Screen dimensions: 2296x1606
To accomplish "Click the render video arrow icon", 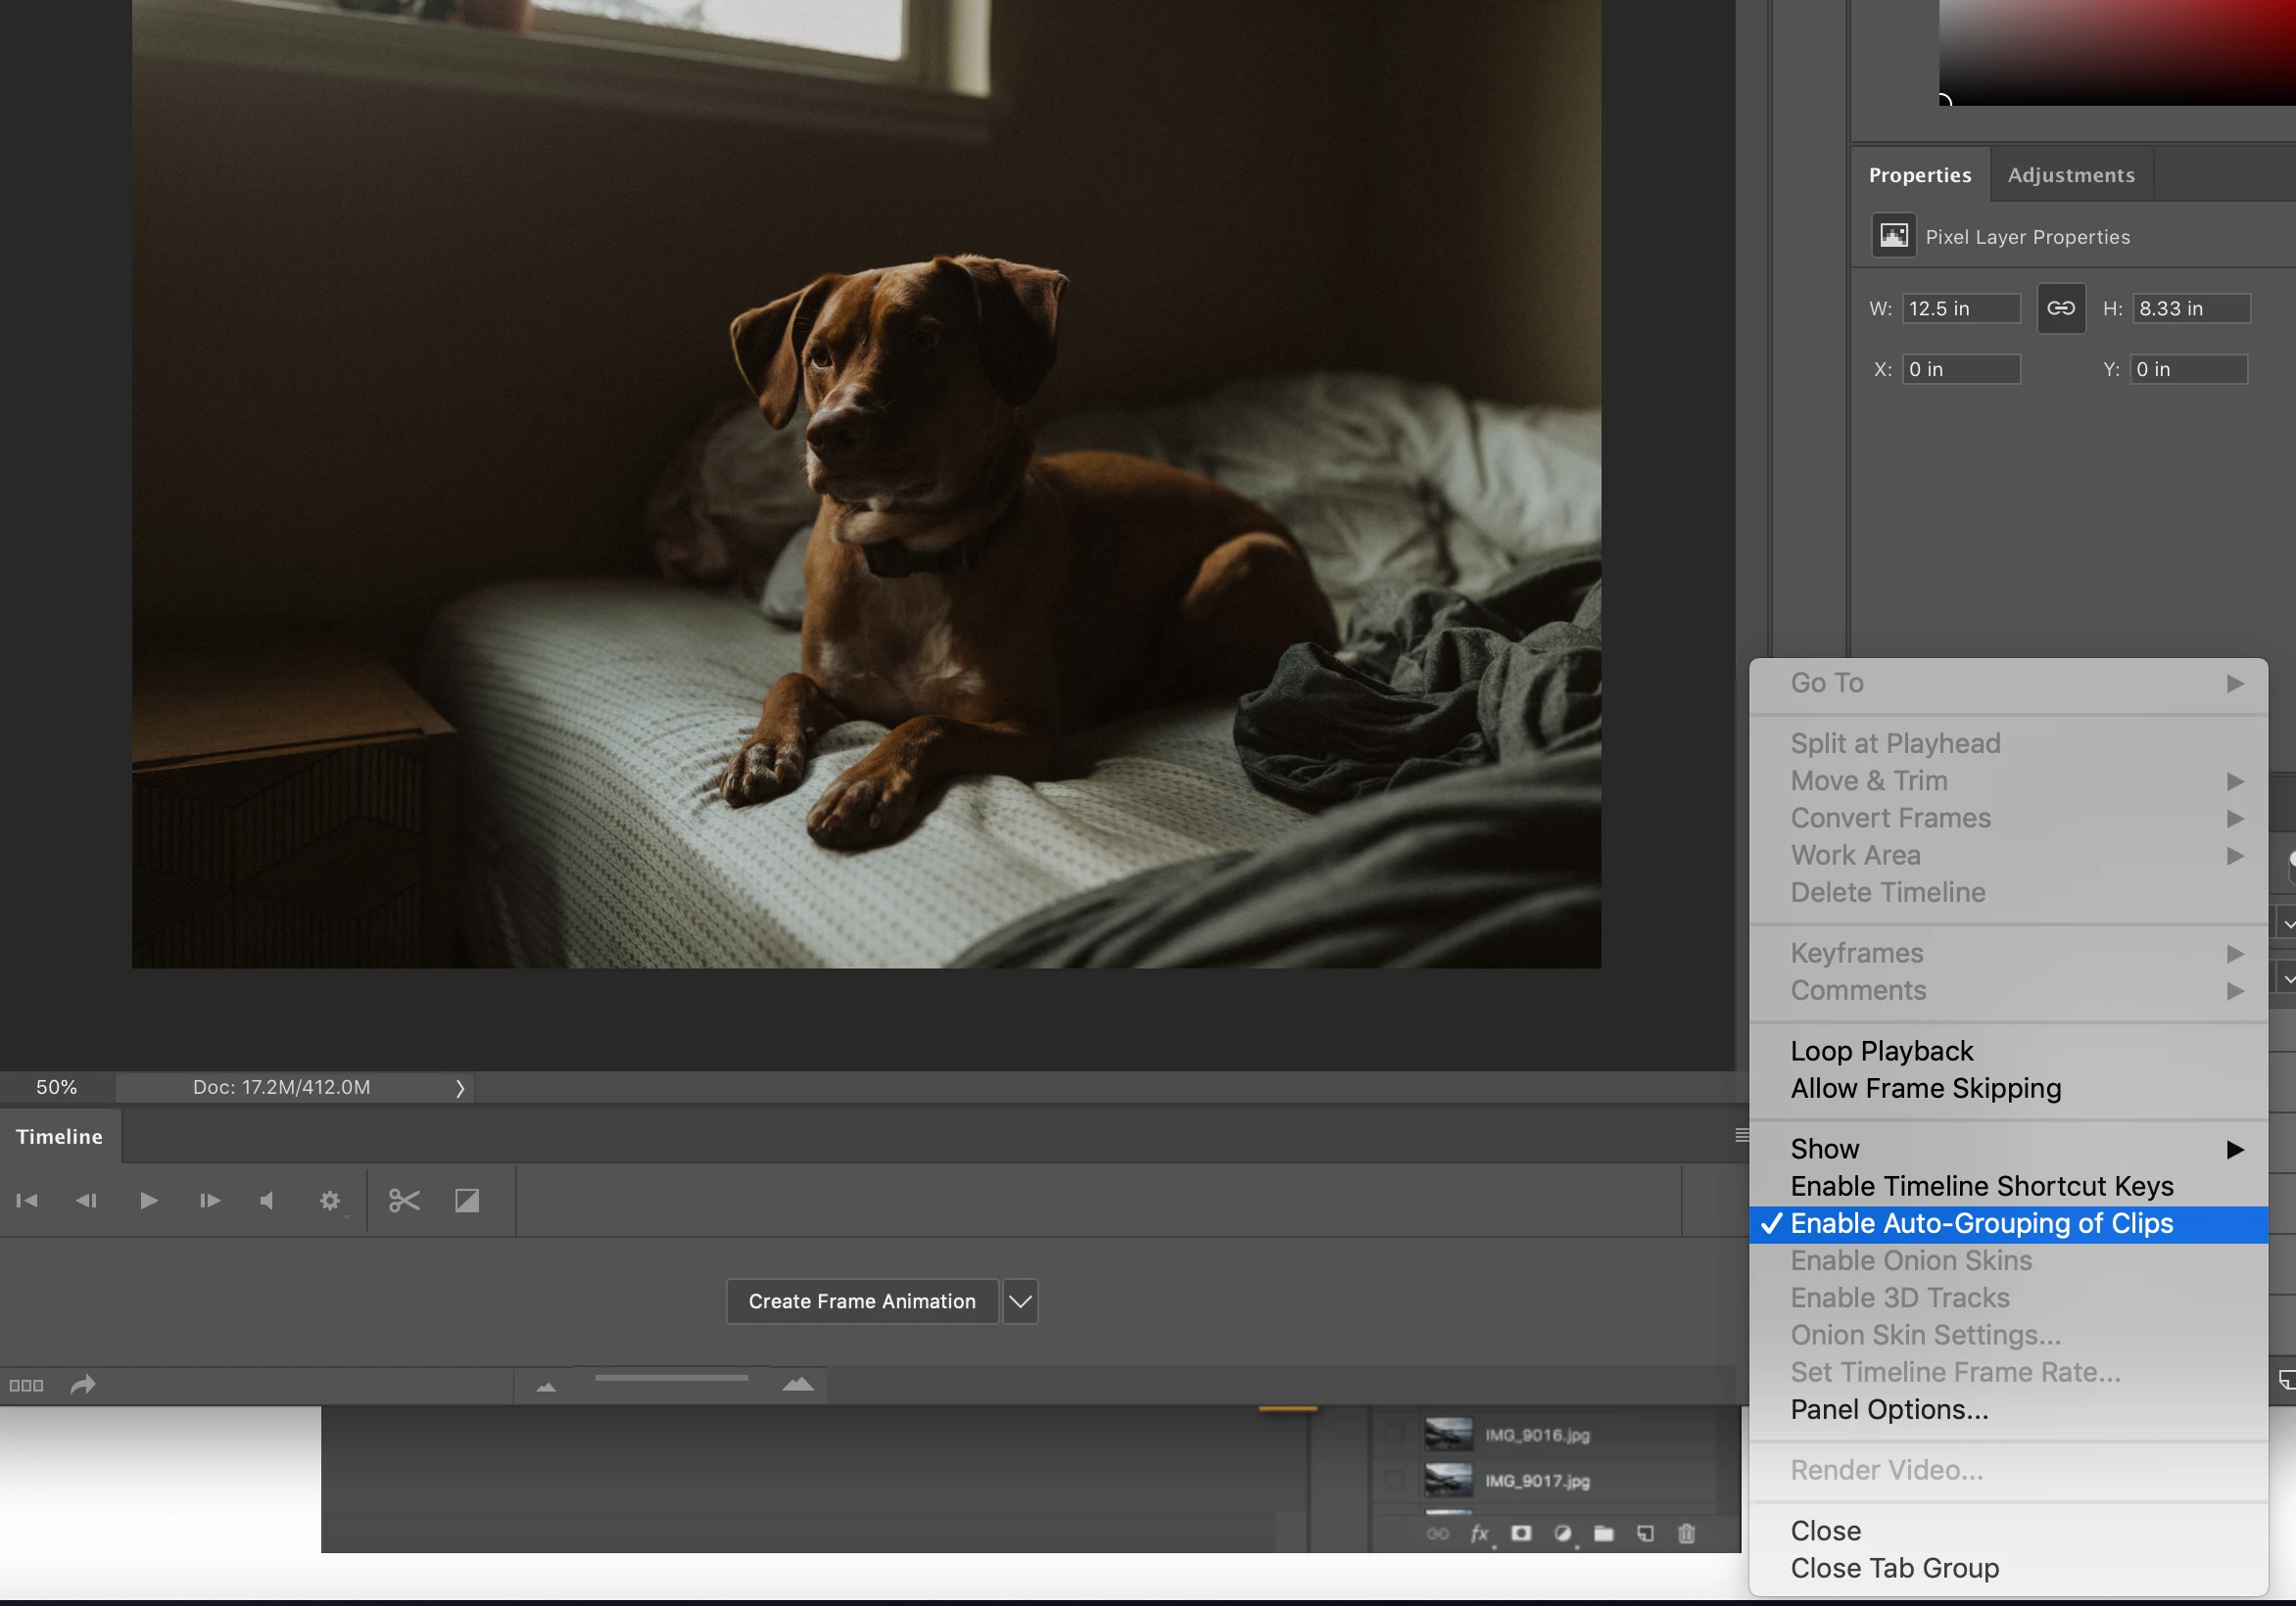I will [83, 1384].
